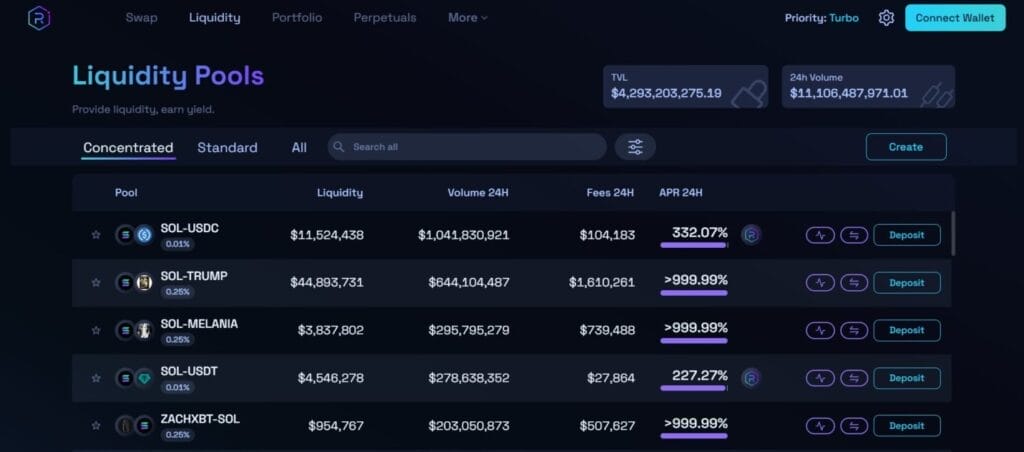Click the Search all input field

(x=467, y=147)
